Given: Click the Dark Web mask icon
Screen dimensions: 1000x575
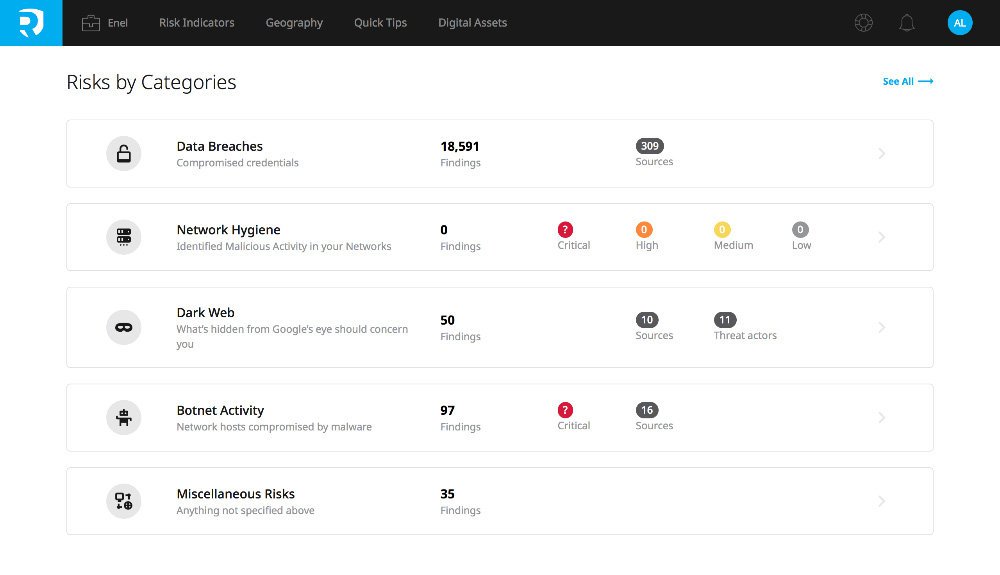Looking at the screenshot, I should click(124, 327).
